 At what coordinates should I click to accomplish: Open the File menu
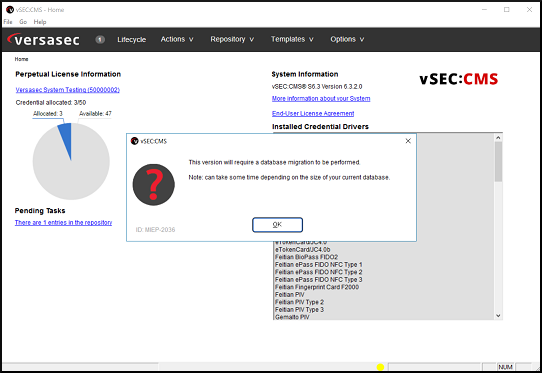click(8, 22)
